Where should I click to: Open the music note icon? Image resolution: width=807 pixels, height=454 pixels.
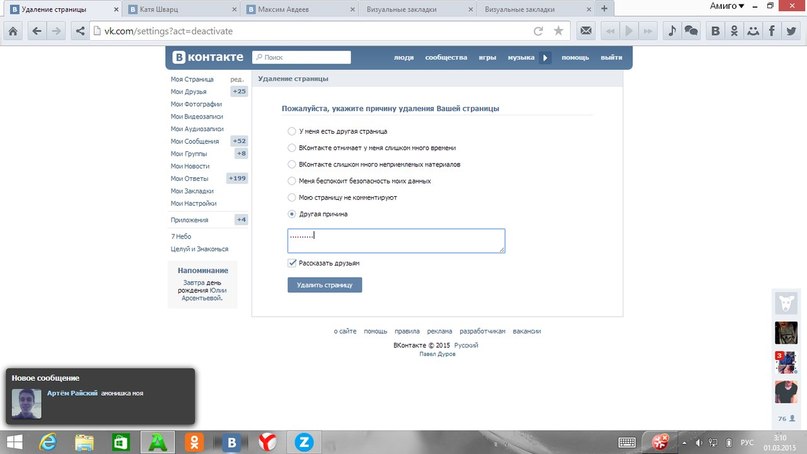672,31
